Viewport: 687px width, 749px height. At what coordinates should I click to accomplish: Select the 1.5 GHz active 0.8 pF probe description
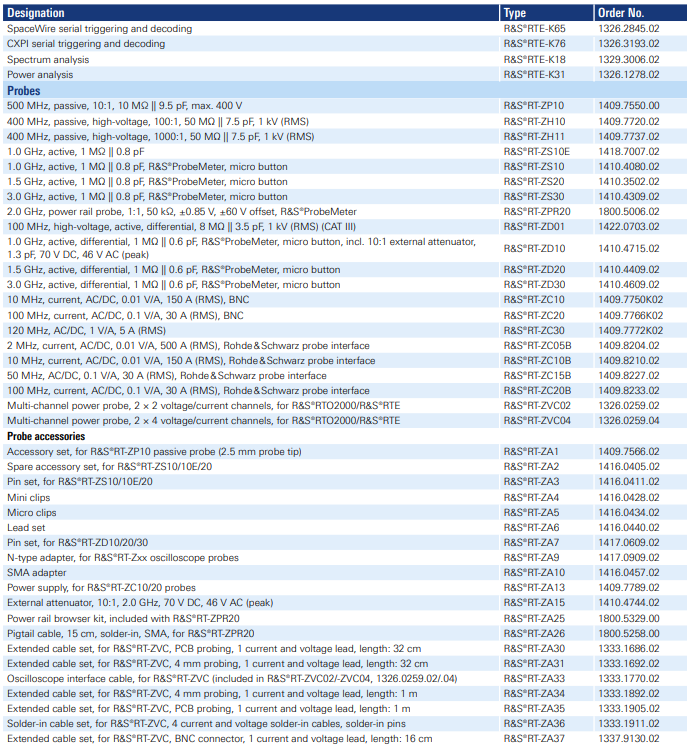click(x=147, y=182)
